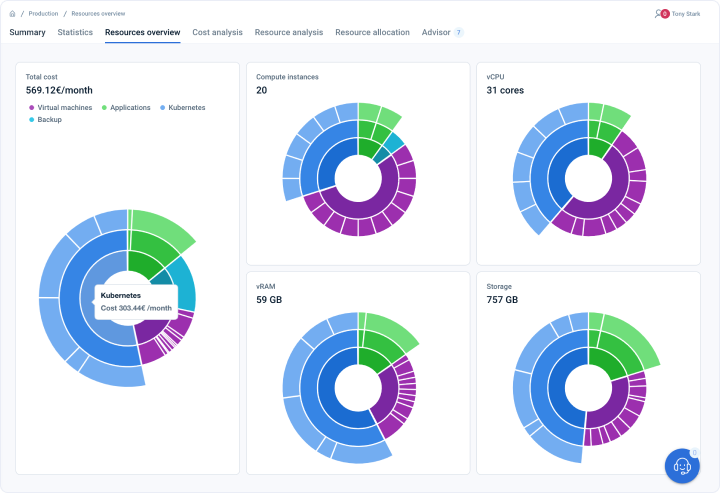Click Compute instances value 20
The width and height of the screenshot is (720, 493).
coord(261,90)
